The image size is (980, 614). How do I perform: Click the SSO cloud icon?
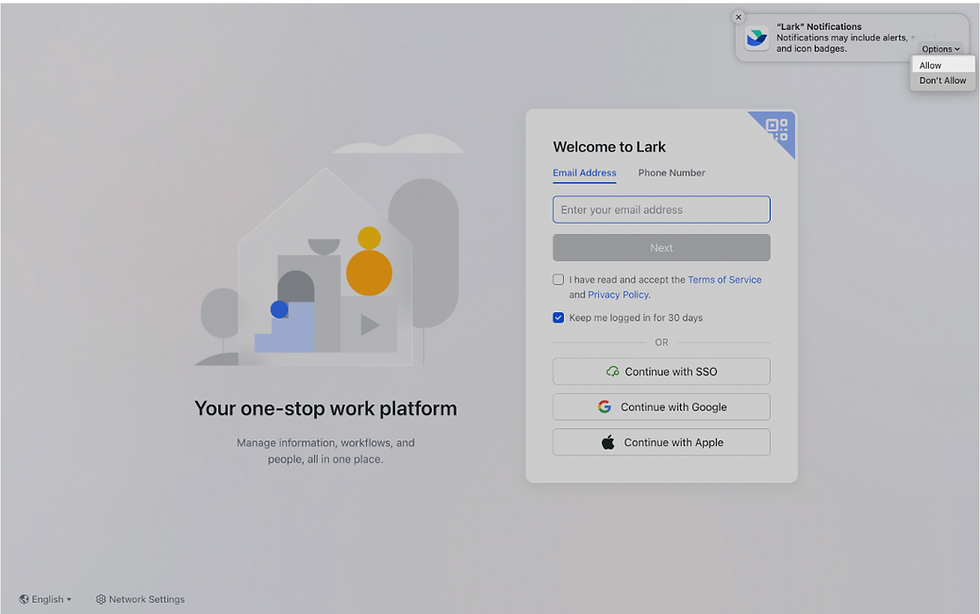(612, 371)
